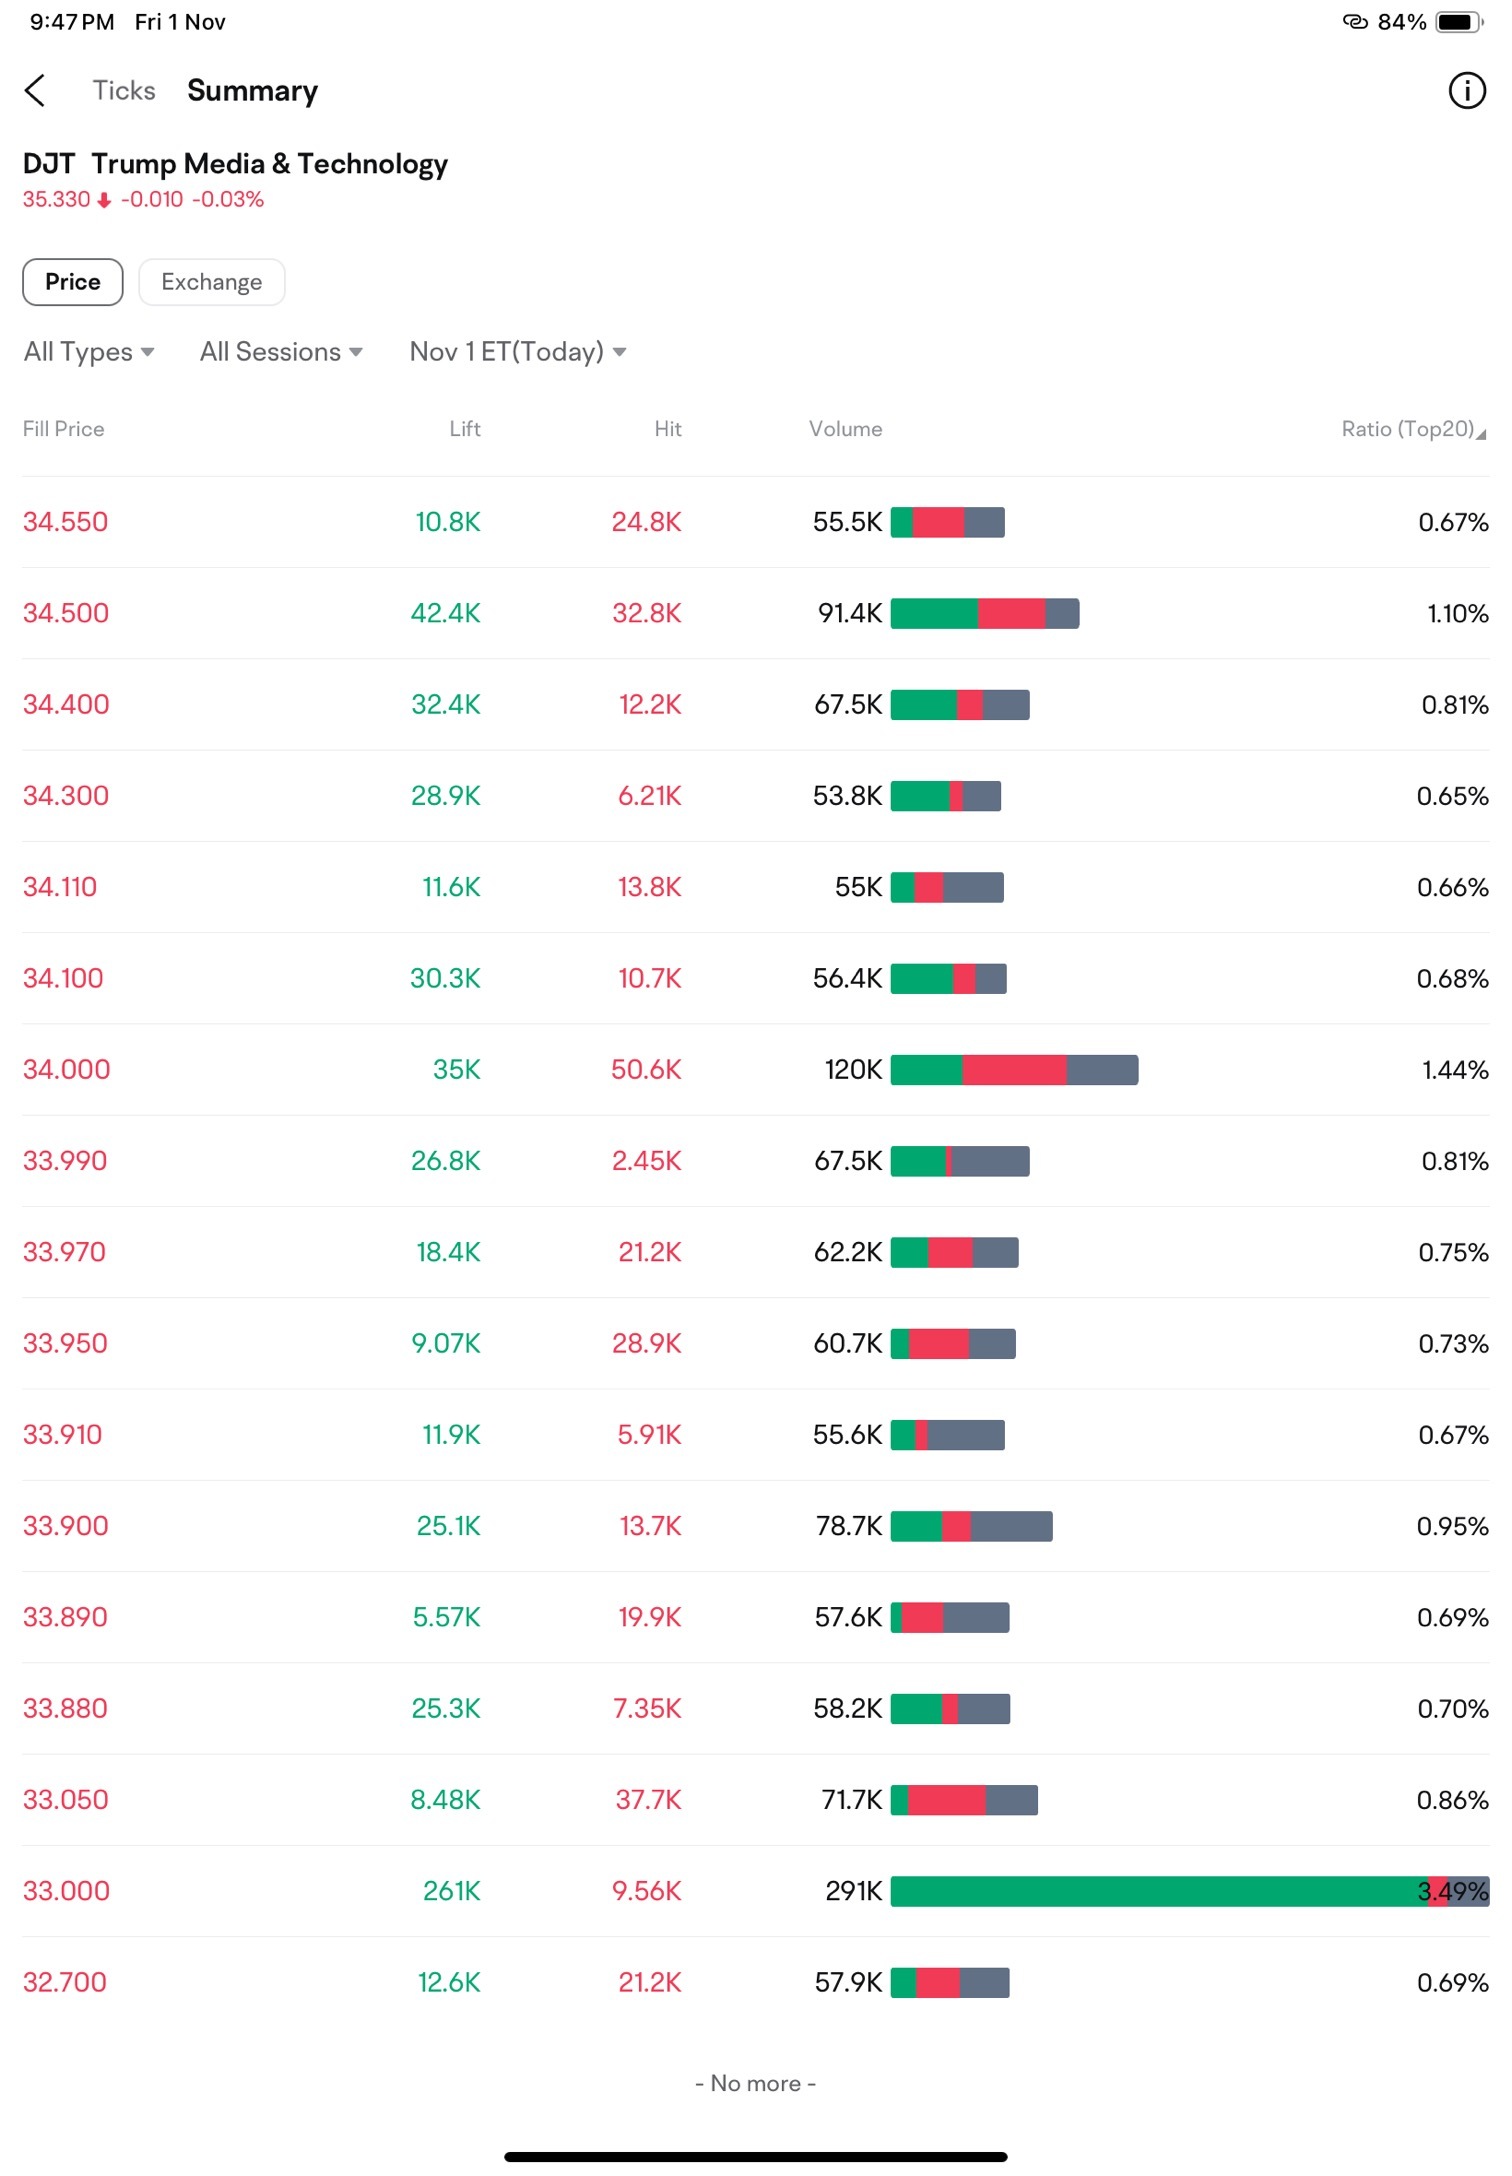Open the All Sessions dropdown

(281, 352)
